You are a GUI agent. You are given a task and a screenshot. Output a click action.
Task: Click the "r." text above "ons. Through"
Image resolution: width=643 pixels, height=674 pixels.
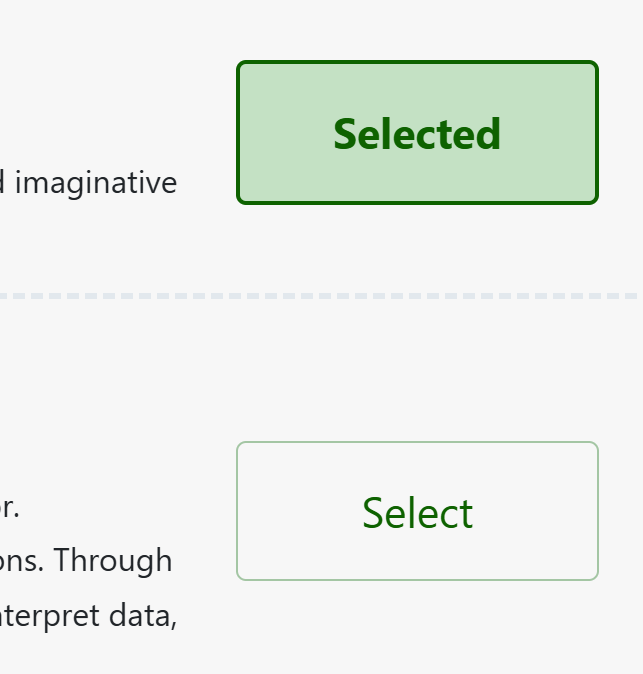click(x=9, y=507)
